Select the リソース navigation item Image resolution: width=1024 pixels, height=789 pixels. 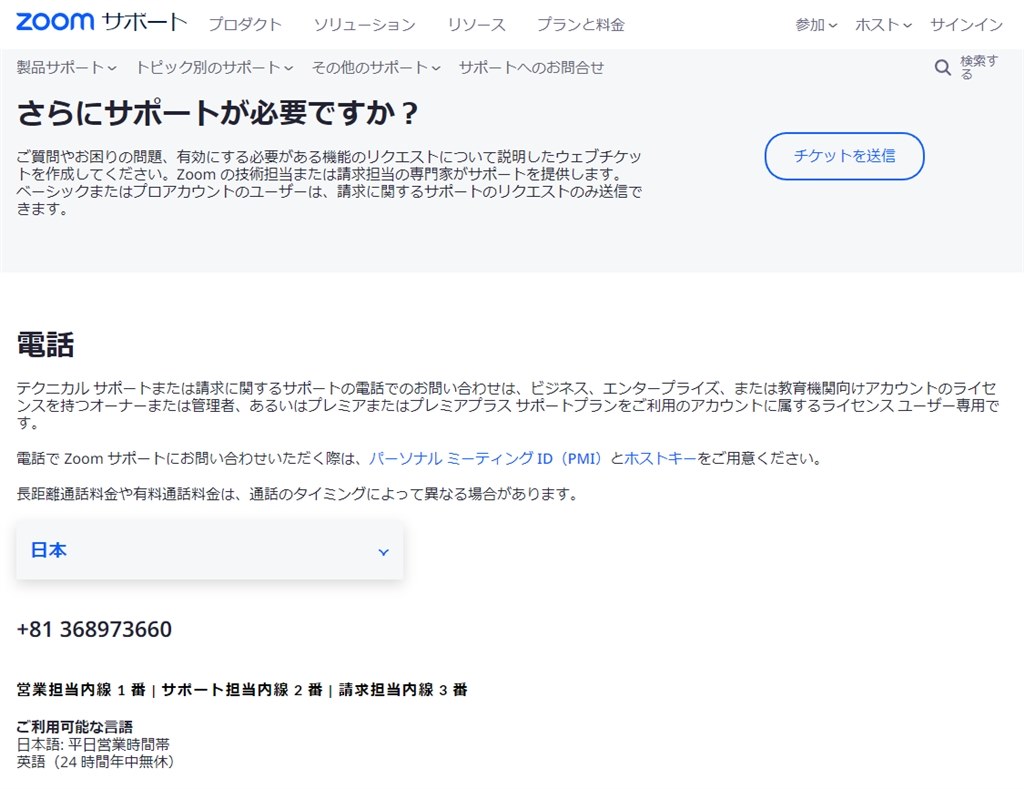click(477, 24)
